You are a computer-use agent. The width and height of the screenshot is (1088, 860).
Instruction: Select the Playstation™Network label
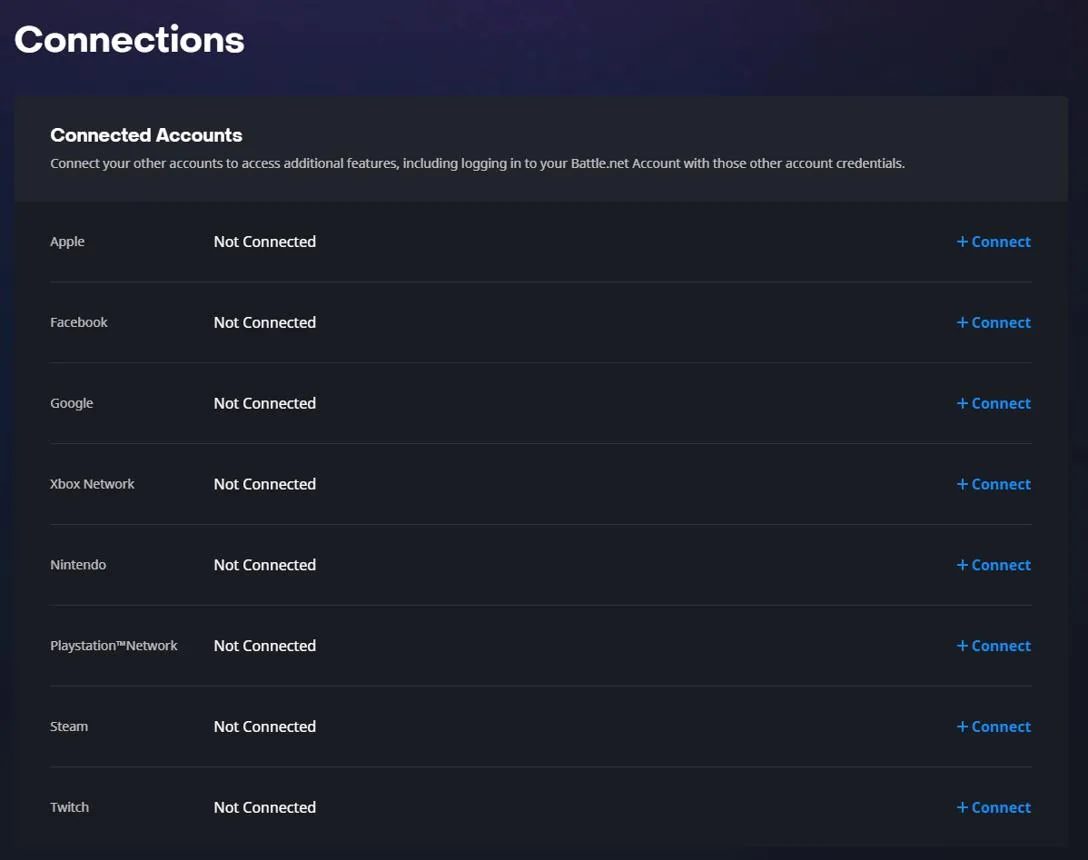[114, 646]
